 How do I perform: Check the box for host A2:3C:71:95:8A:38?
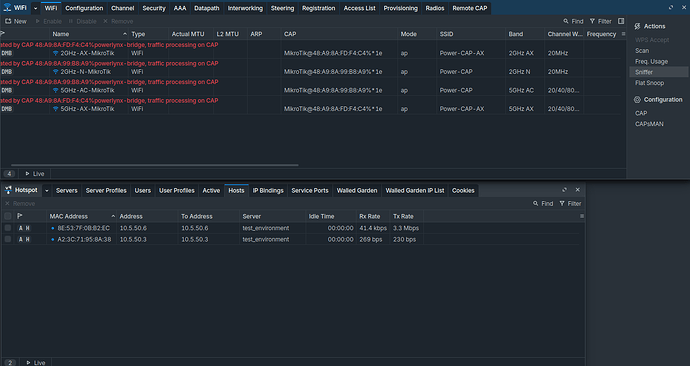click(x=8, y=239)
